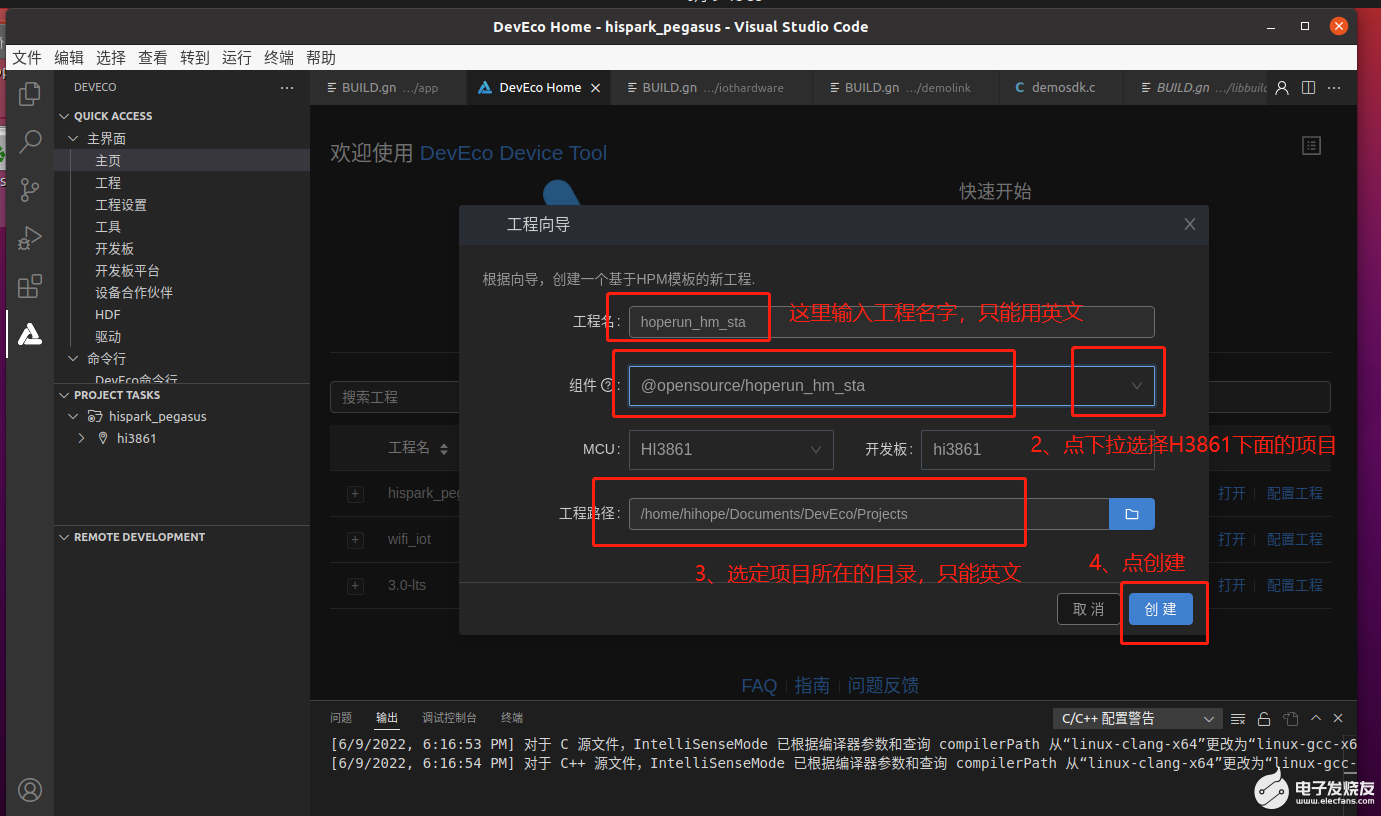Open the DevEco Device Tool view
The image size is (1381, 816).
[x=30, y=334]
